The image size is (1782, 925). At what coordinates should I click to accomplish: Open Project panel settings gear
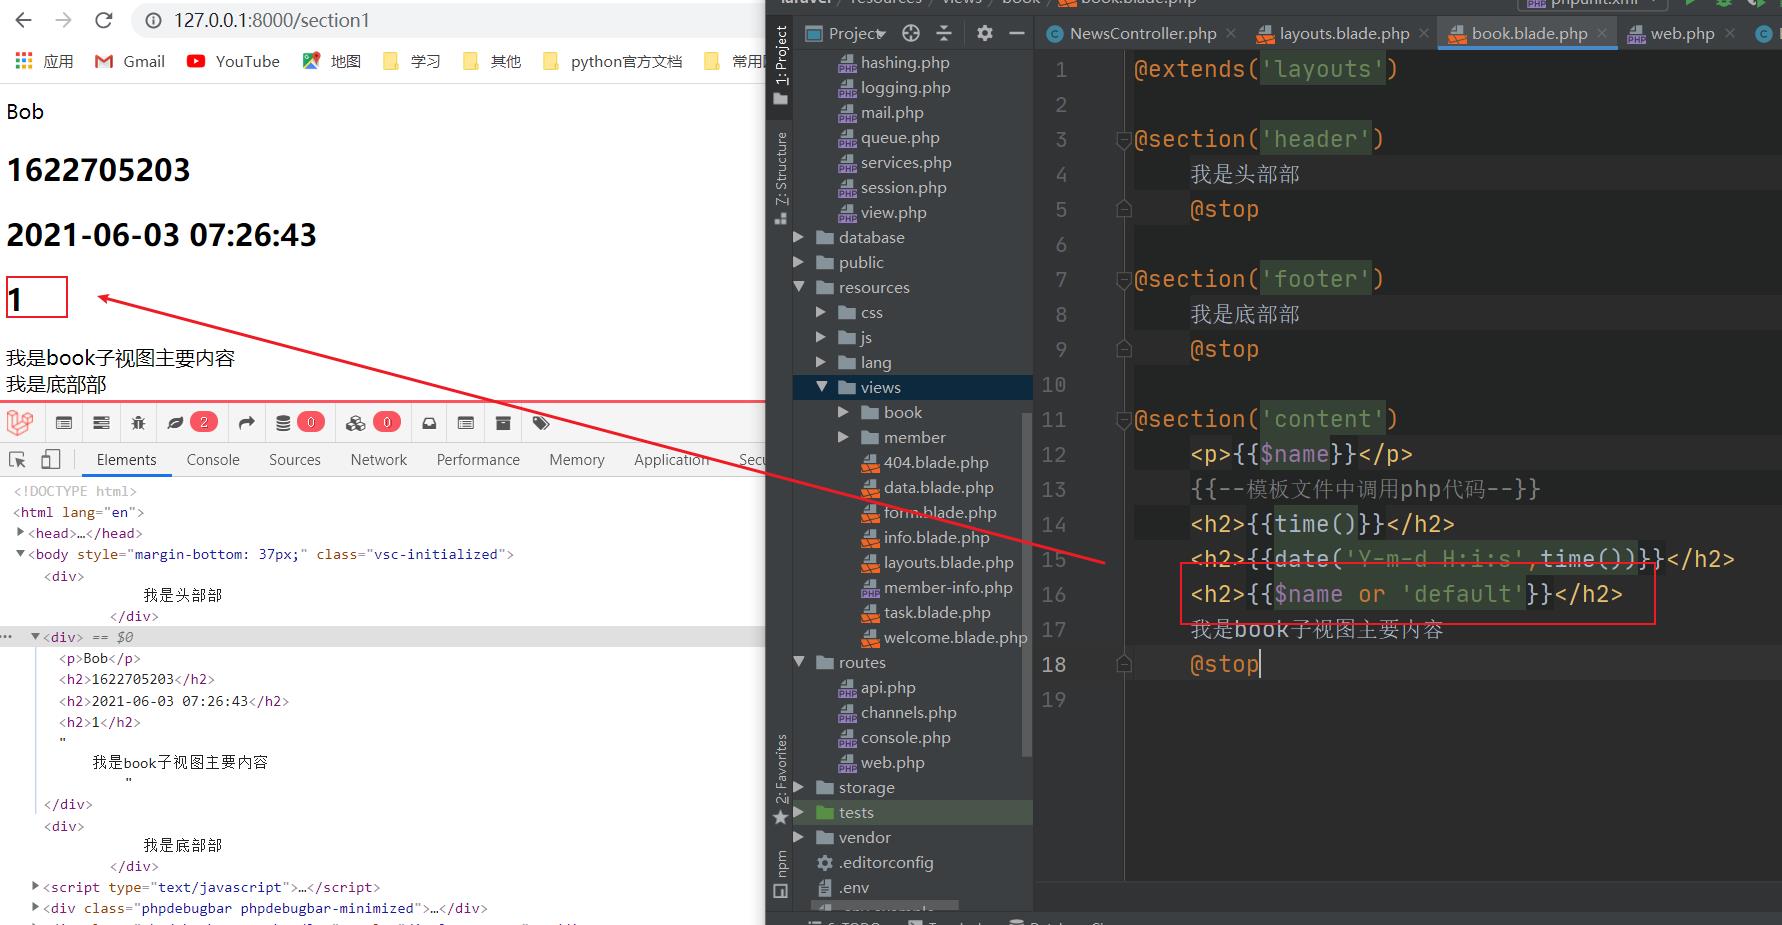pyautogui.click(x=985, y=33)
